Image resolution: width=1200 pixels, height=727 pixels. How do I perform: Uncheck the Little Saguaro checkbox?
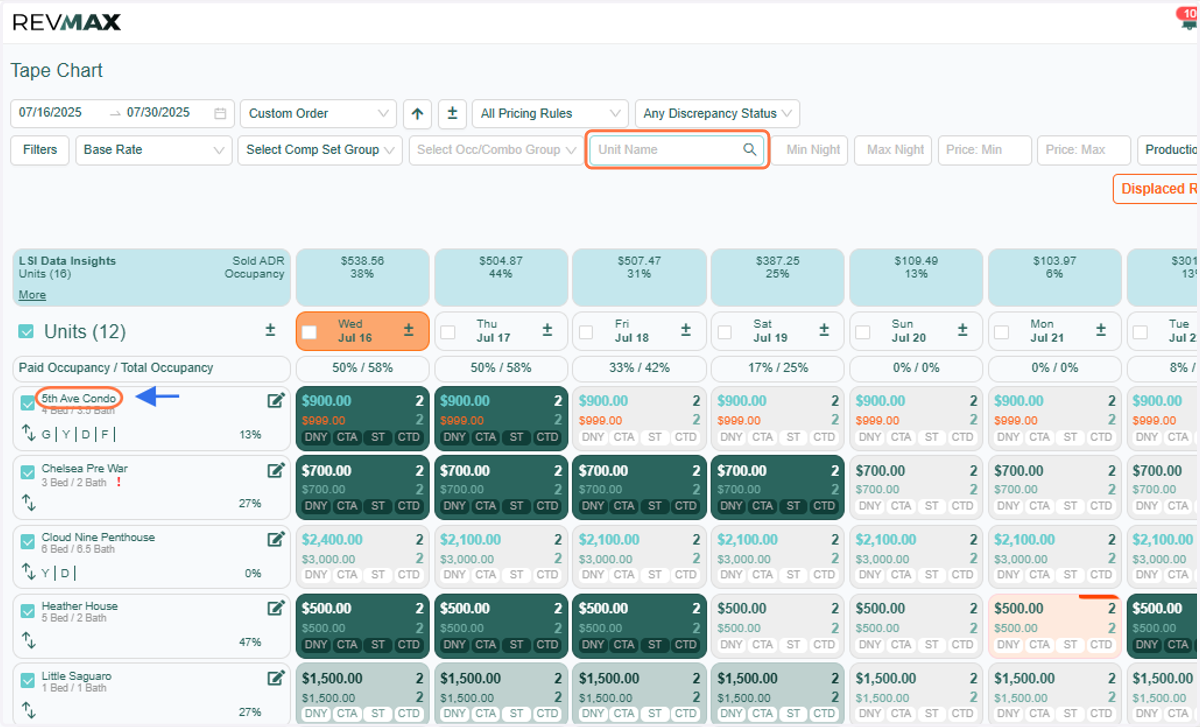28,680
